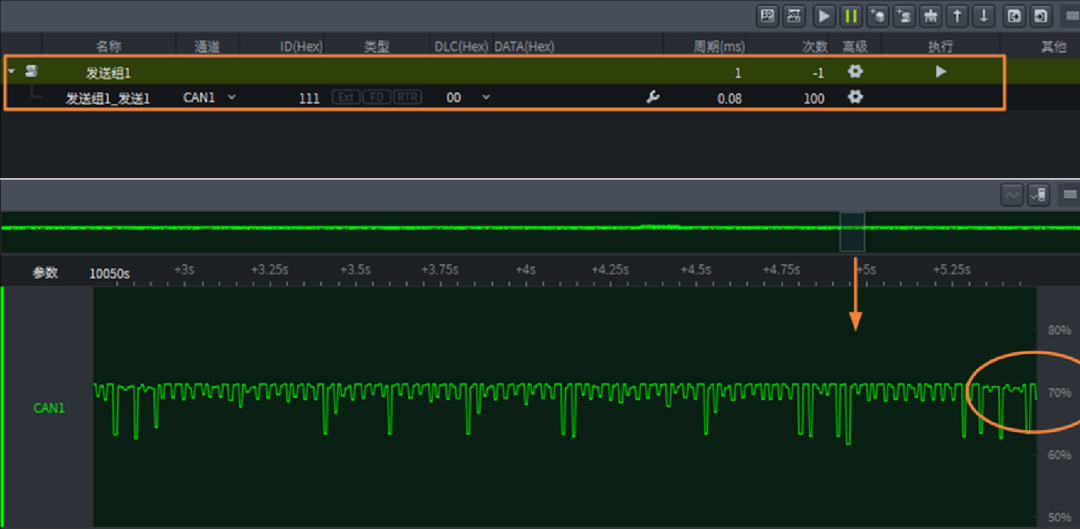Screen dimensions: 1080x529
Task: Click the 名称 column header
Action: click(108, 46)
